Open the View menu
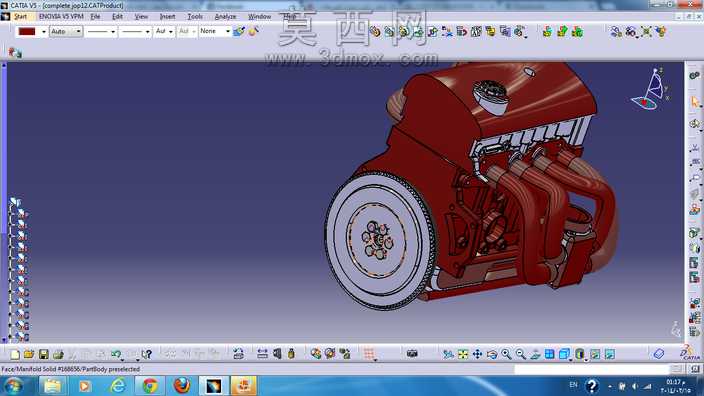The width and height of the screenshot is (704, 396). coord(141,17)
